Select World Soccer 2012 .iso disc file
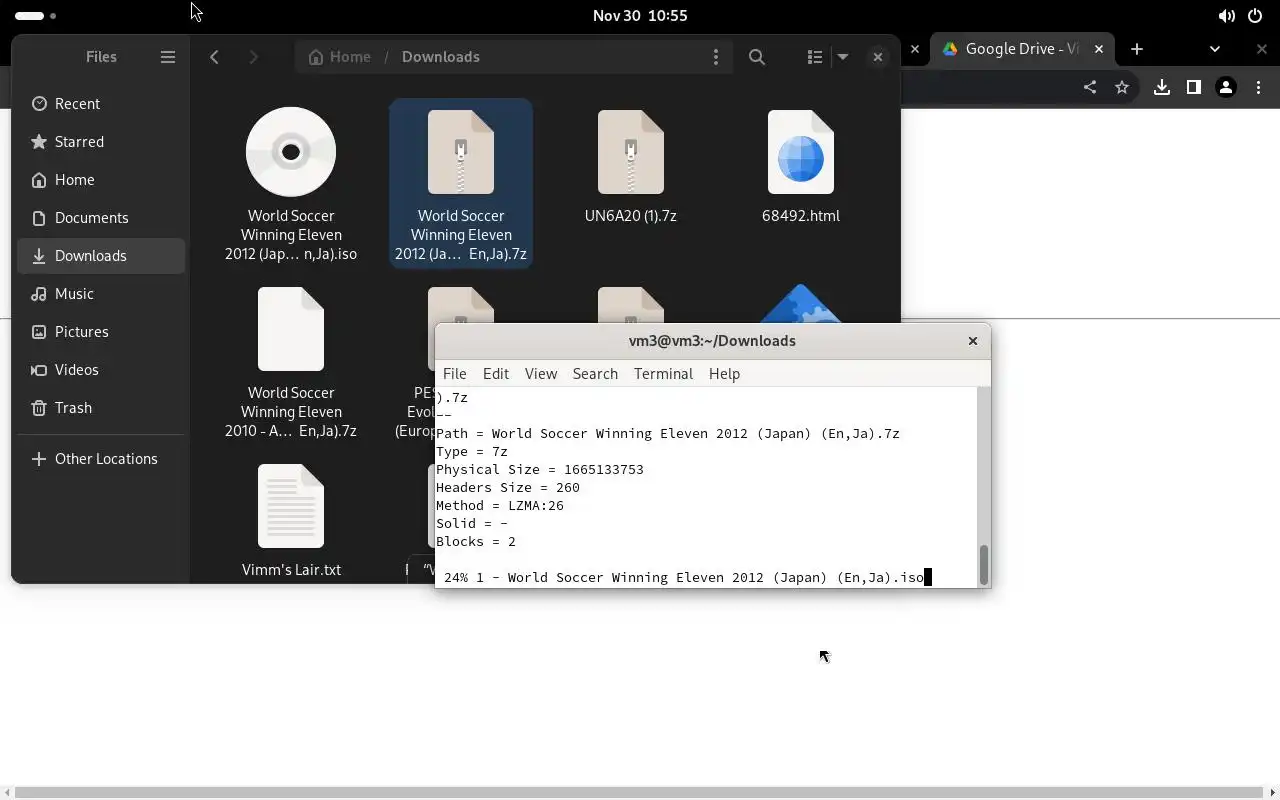Screen dimensions: 1280x800 coord(291,184)
